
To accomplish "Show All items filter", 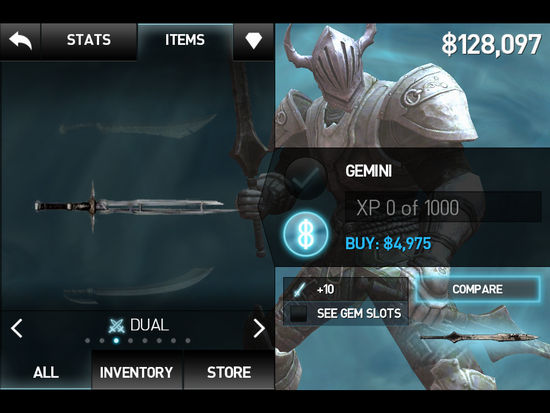I will tap(46, 372).
